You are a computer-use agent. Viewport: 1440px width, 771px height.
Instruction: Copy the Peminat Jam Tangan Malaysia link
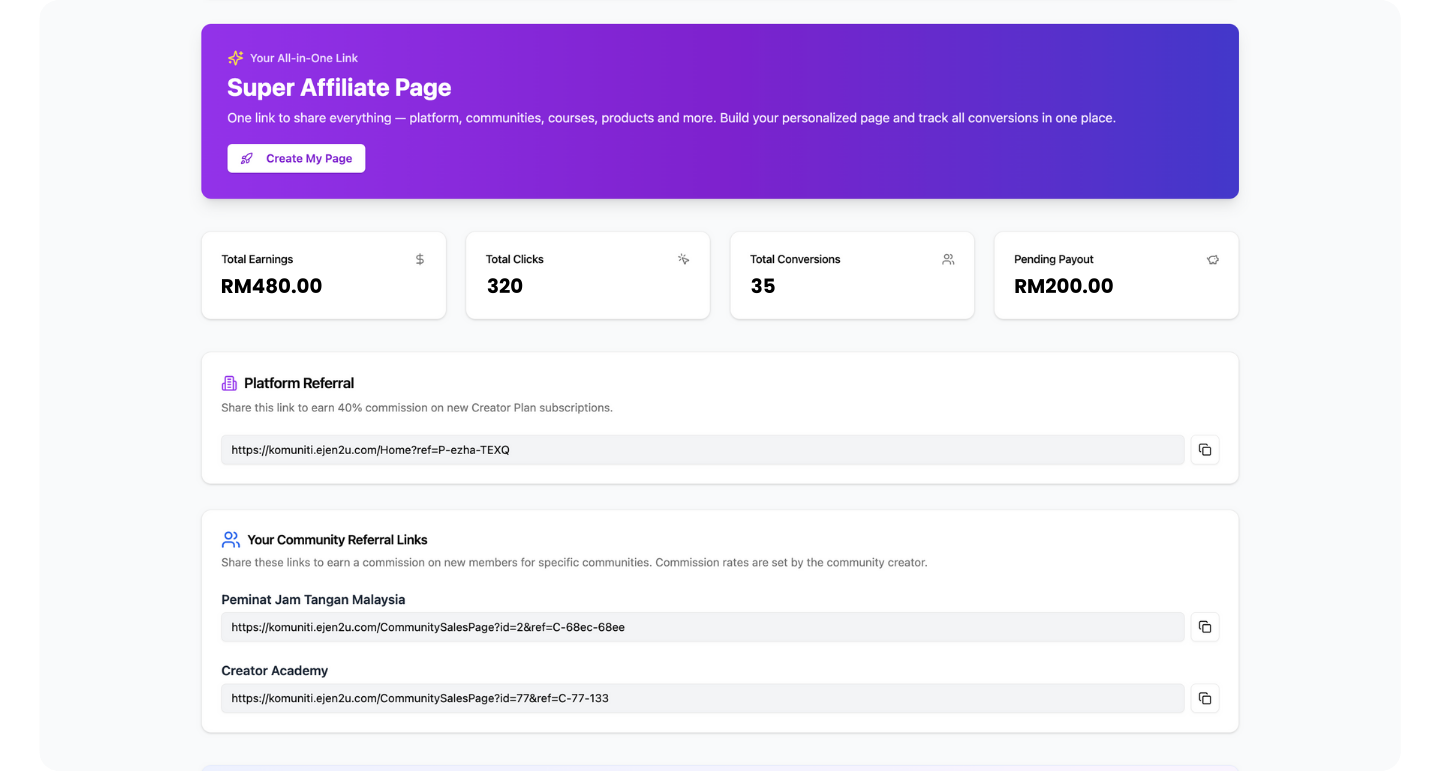1204,627
